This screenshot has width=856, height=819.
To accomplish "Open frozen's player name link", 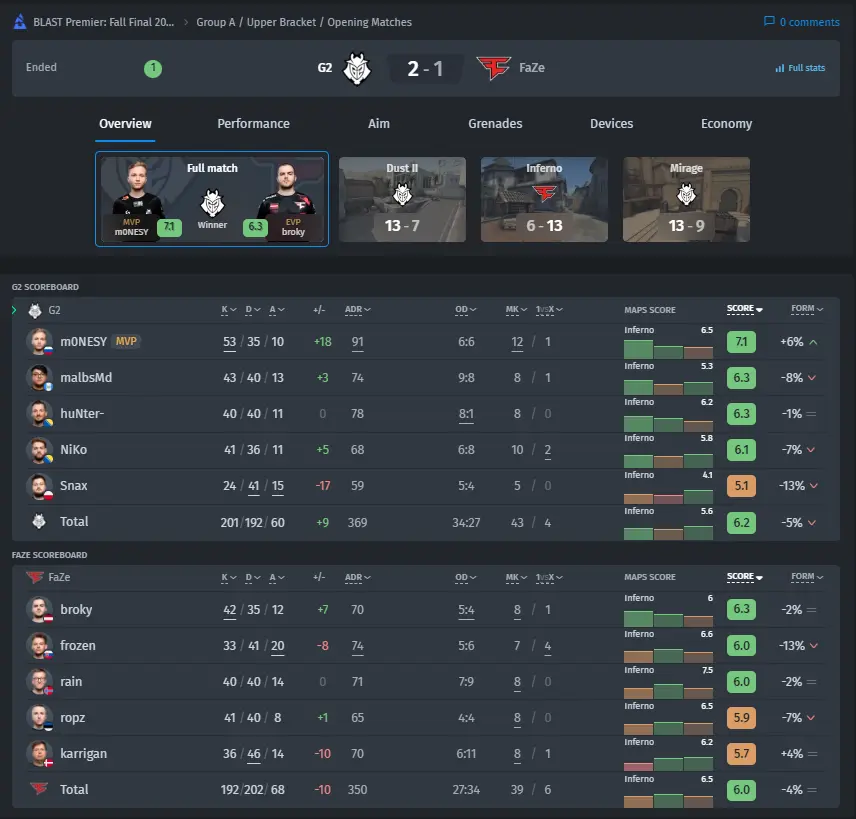I will [x=78, y=646].
